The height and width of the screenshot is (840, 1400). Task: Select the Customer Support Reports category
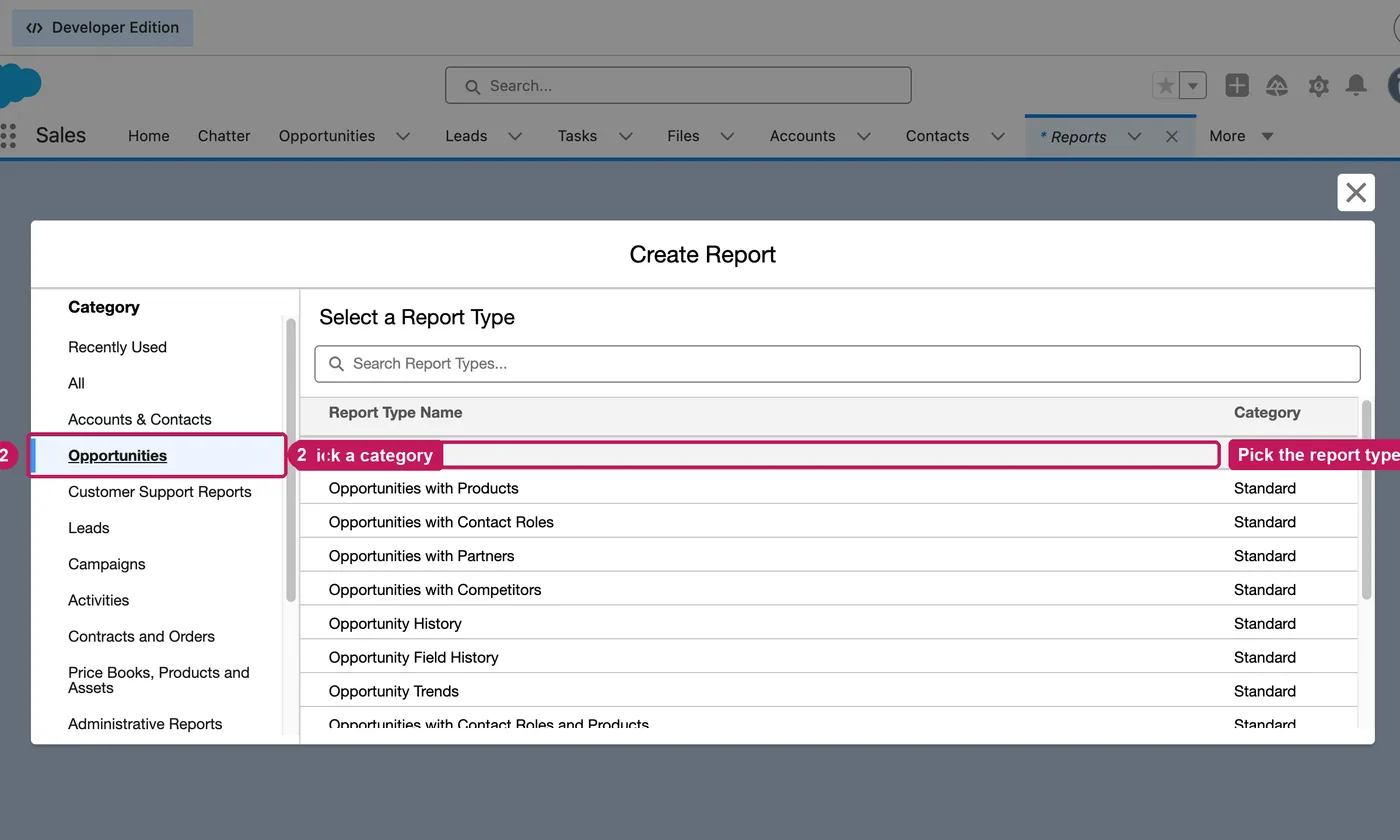tap(160, 491)
